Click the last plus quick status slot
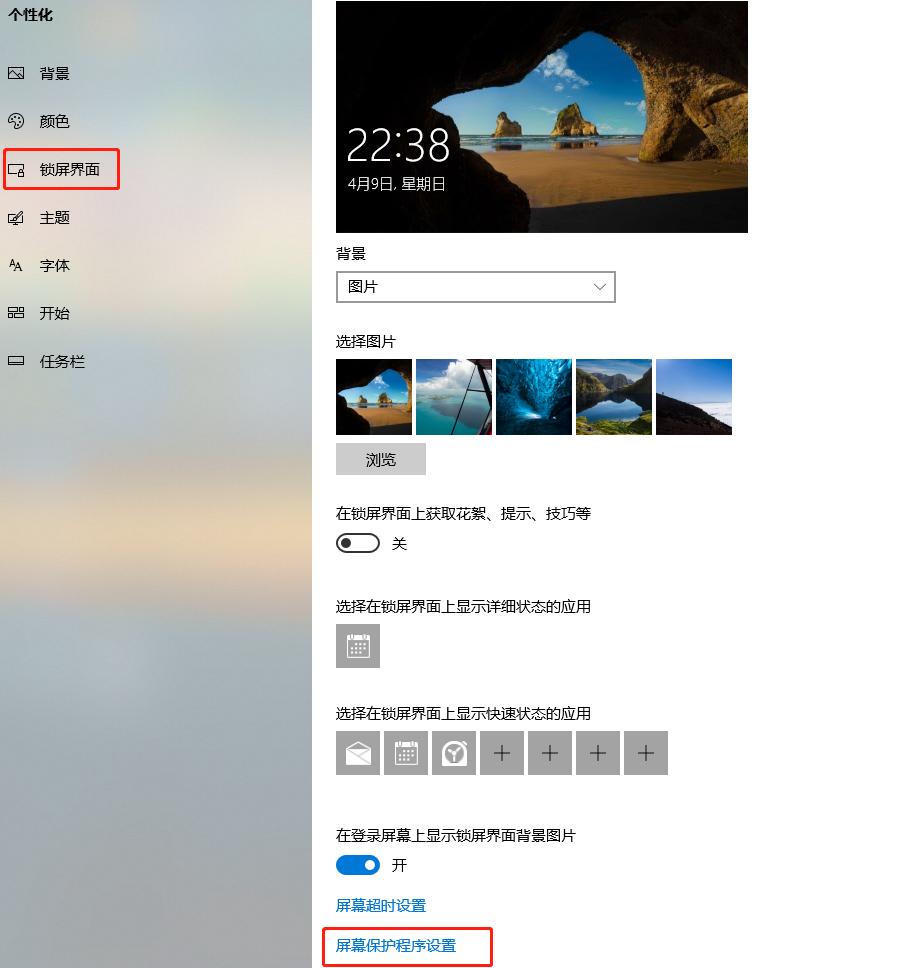 tap(646, 753)
